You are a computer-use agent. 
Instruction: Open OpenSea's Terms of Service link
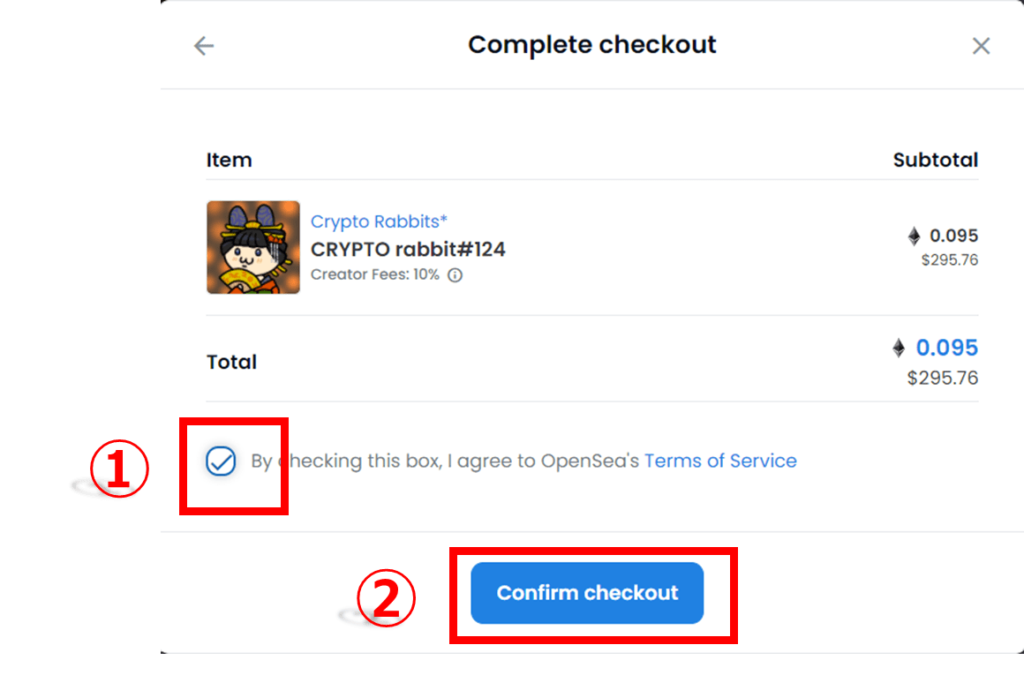720,461
